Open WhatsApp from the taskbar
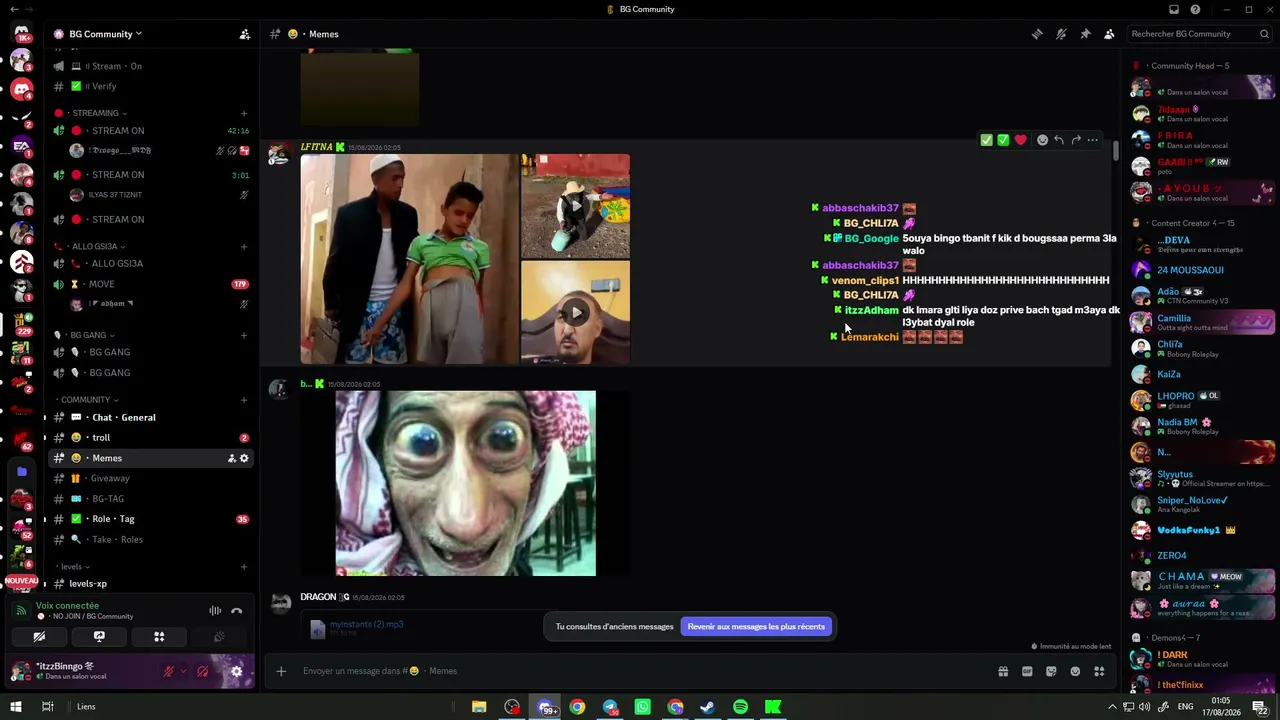Screen dimensions: 1280x720 [x=643, y=707]
